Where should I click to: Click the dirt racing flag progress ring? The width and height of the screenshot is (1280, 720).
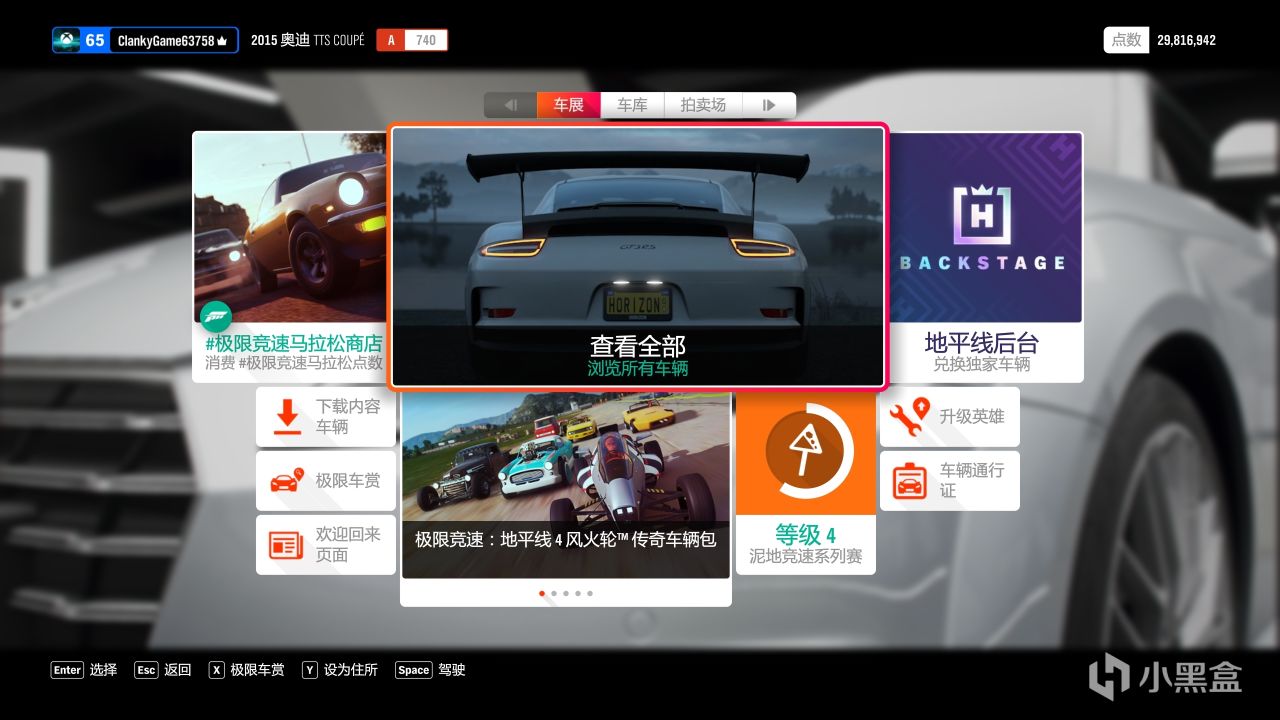click(805, 452)
